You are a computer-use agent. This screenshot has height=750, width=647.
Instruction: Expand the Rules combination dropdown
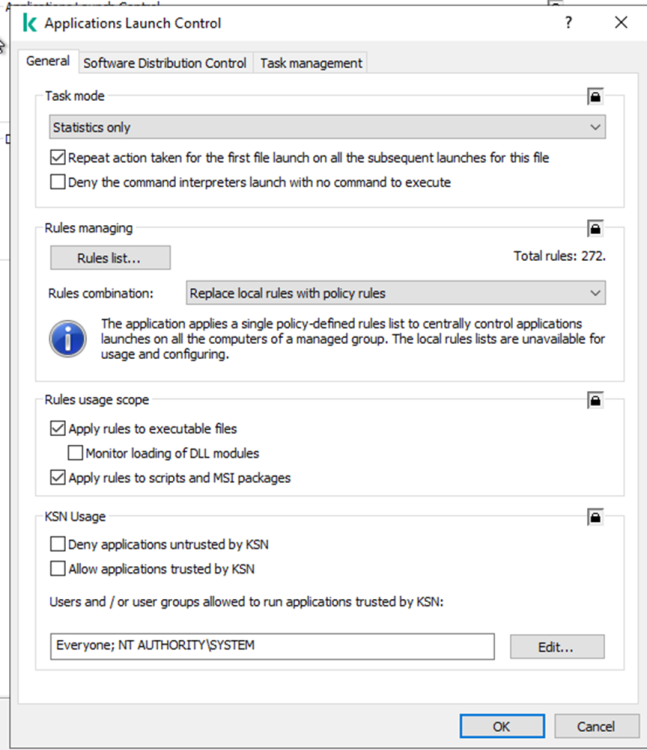pyautogui.click(x=396, y=293)
